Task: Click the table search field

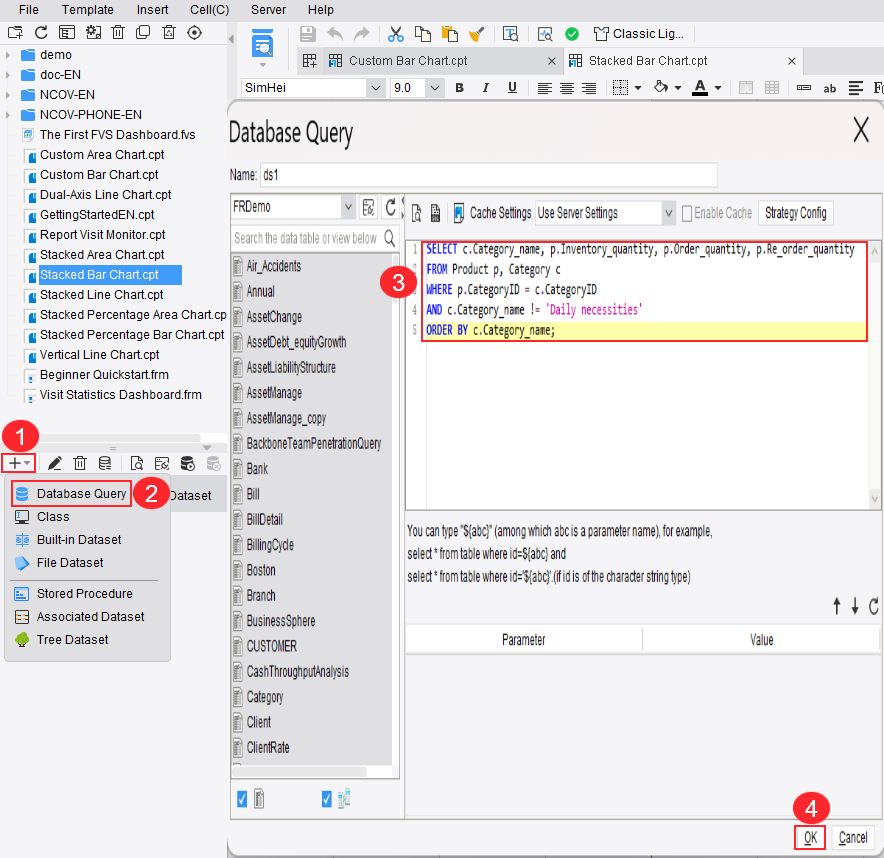Action: 307,238
